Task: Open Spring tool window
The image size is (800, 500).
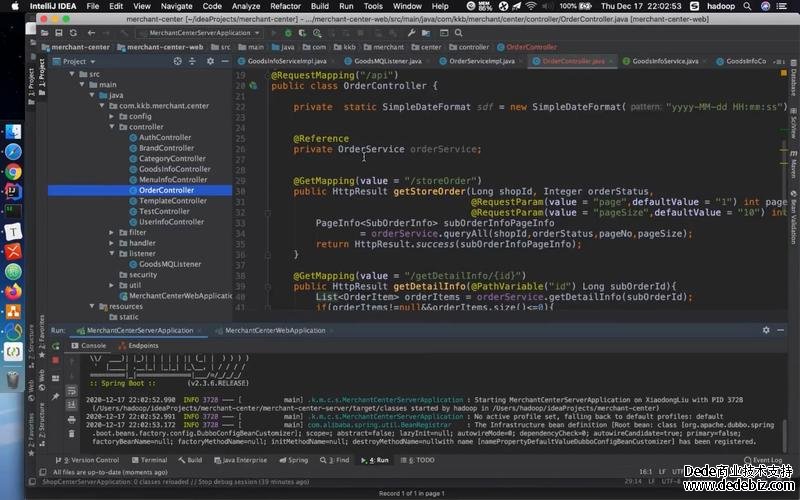Action: tap(293, 460)
